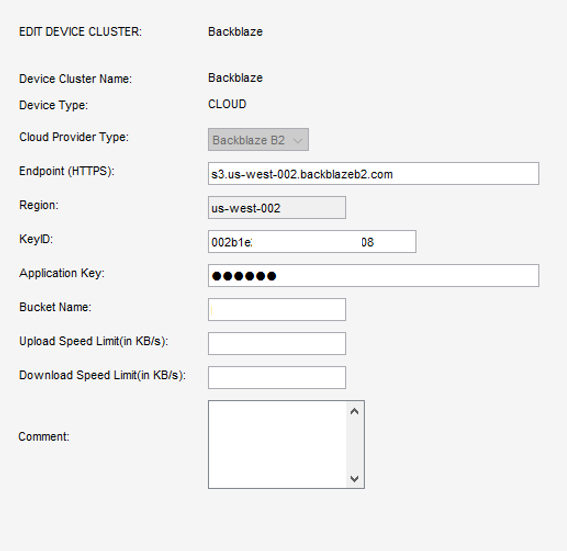Viewport: 567px width, 551px height.
Task: Click the Region field showing us-west-002
Action: point(277,208)
